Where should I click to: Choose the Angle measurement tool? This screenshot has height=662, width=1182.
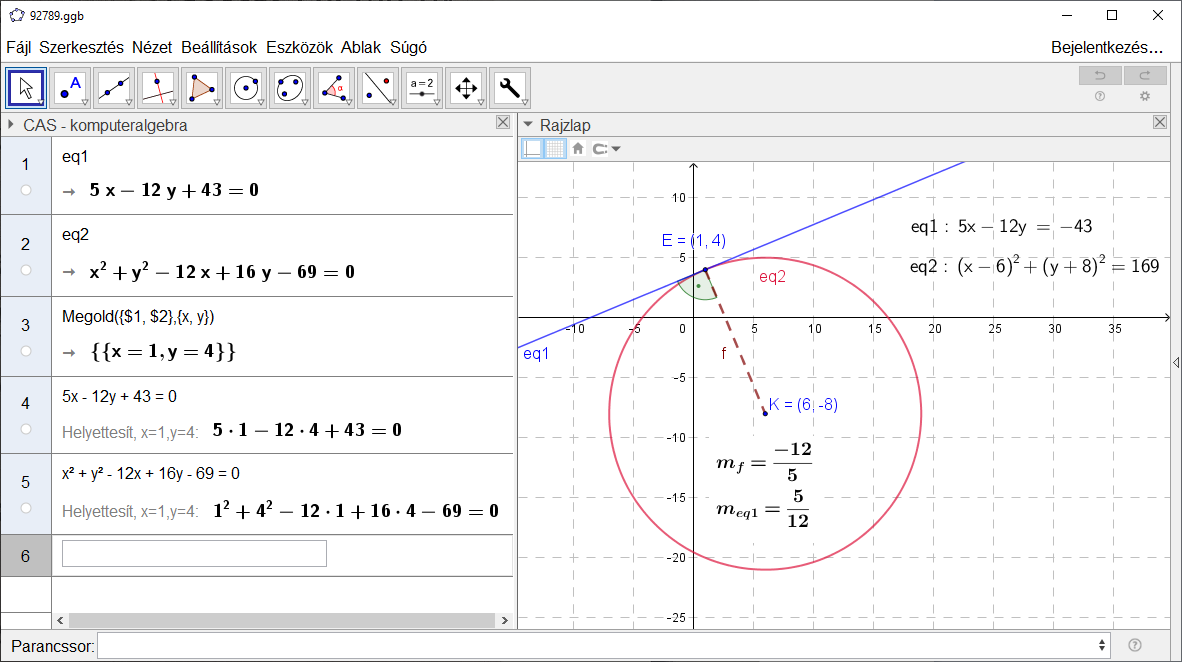coord(334,88)
